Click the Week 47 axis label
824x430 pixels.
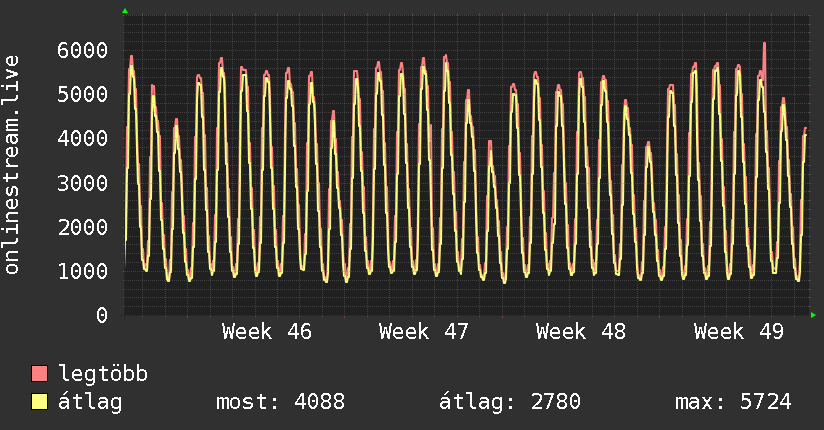click(423, 332)
